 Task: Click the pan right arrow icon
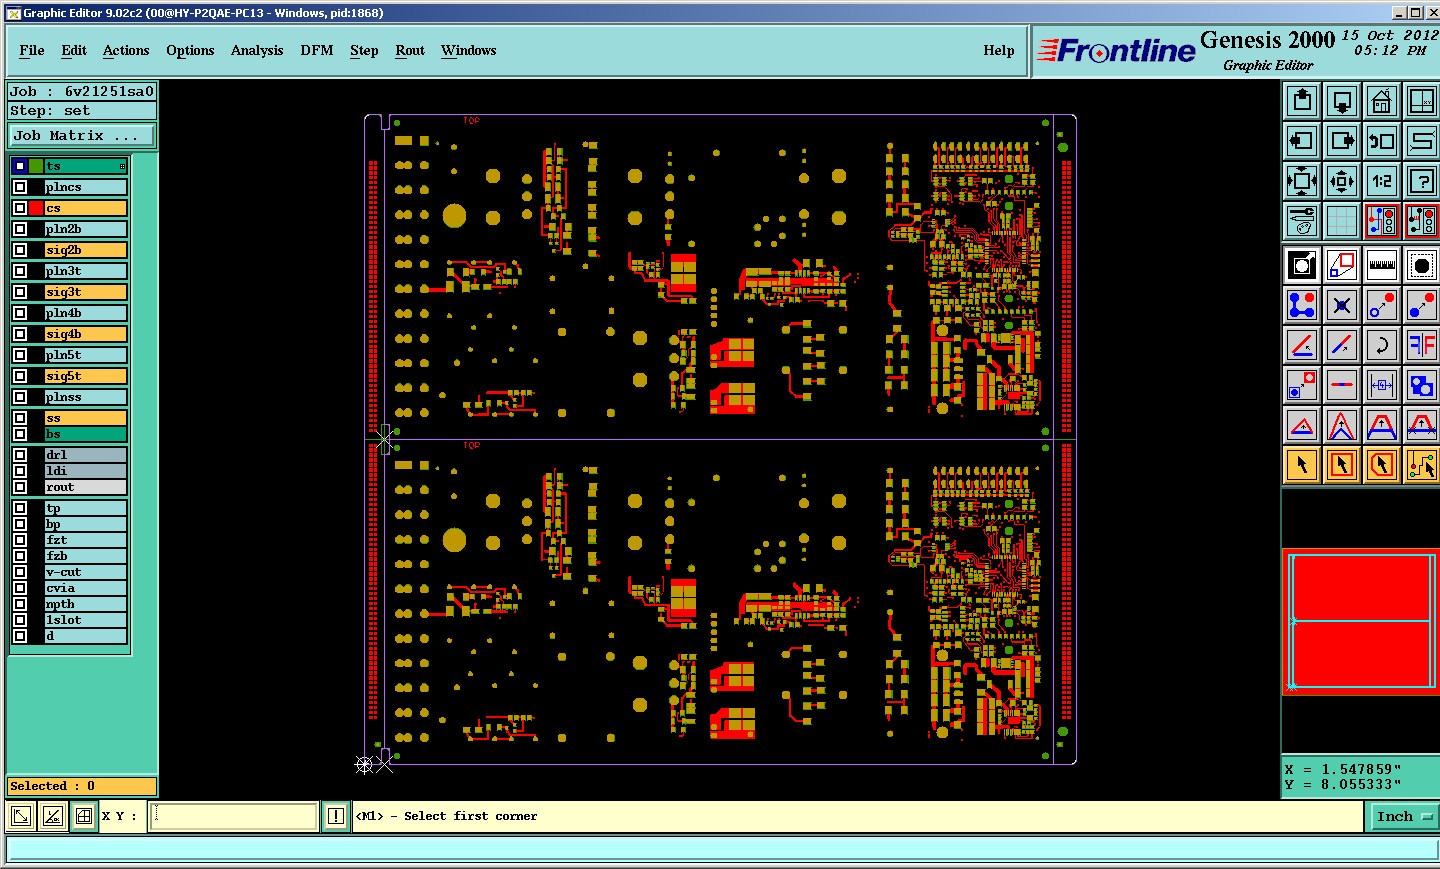pos(1342,140)
